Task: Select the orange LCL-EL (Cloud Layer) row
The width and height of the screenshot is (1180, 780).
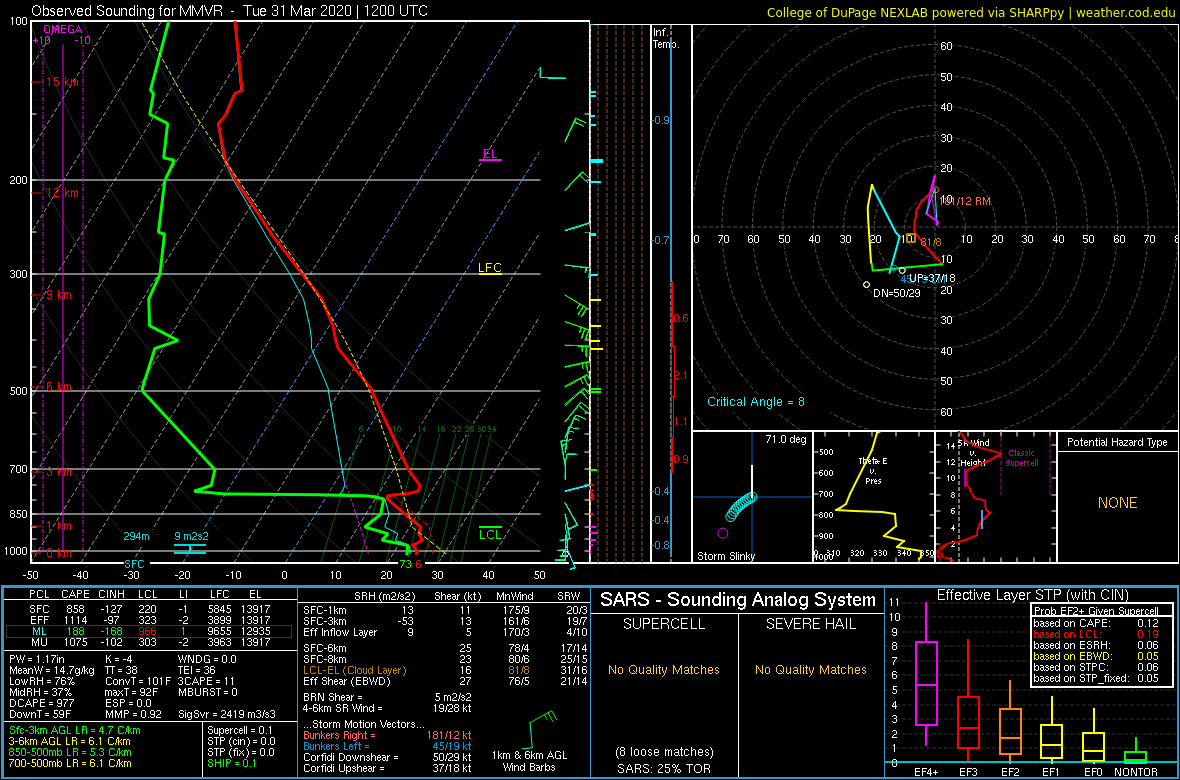Action: click(444, 670)
